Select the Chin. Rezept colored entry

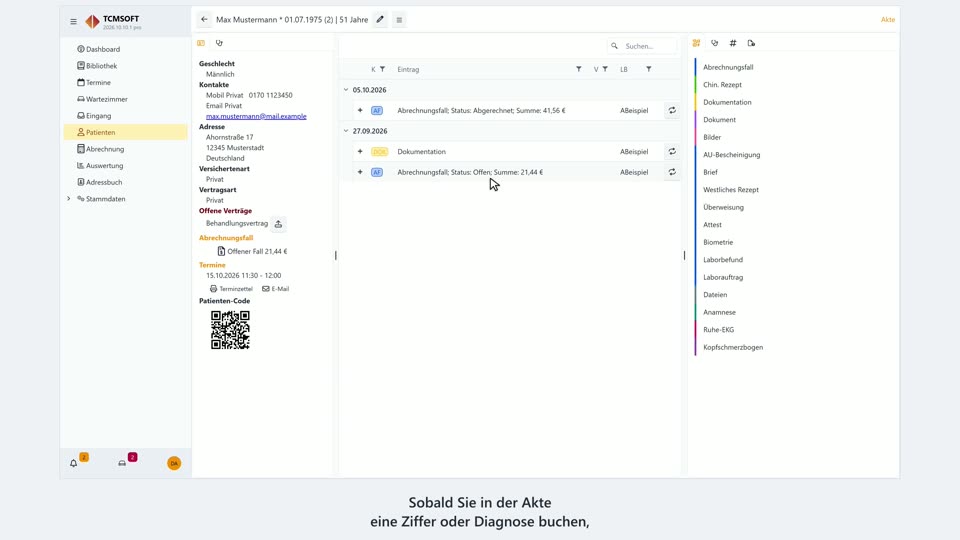tap(722, 84)
